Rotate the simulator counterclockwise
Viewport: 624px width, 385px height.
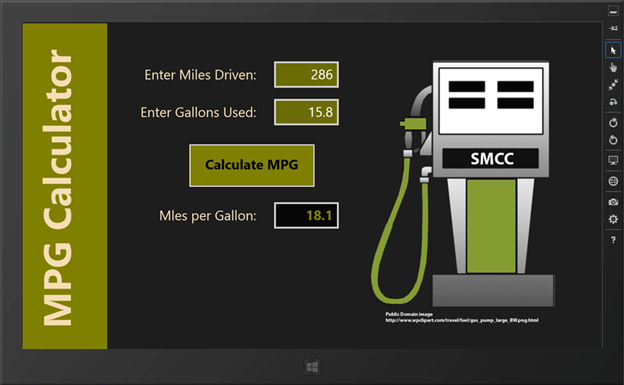click(x=613, y=140)
